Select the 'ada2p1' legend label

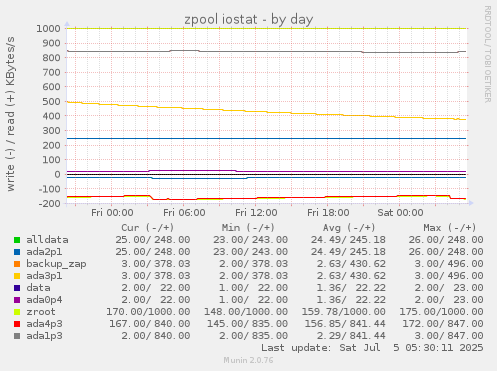coord(44,252)
